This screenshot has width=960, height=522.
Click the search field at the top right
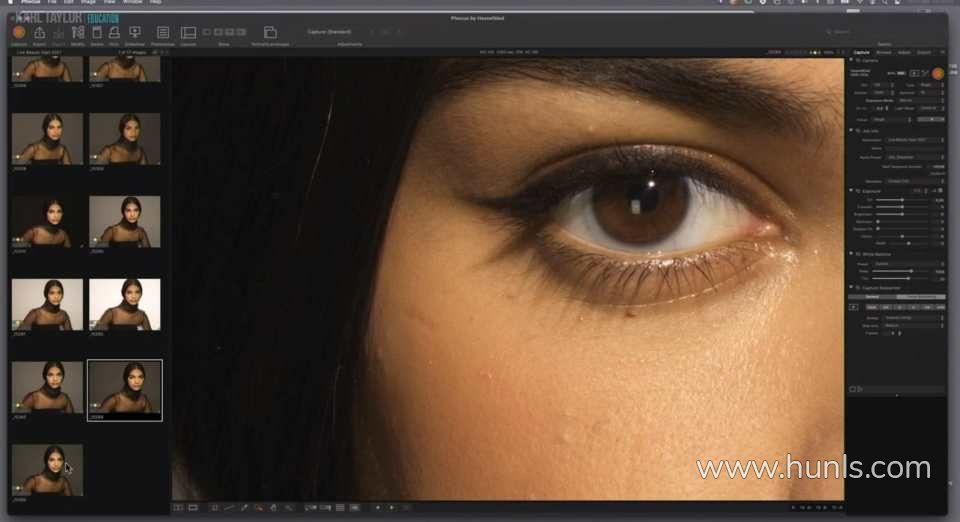point(882,32)
